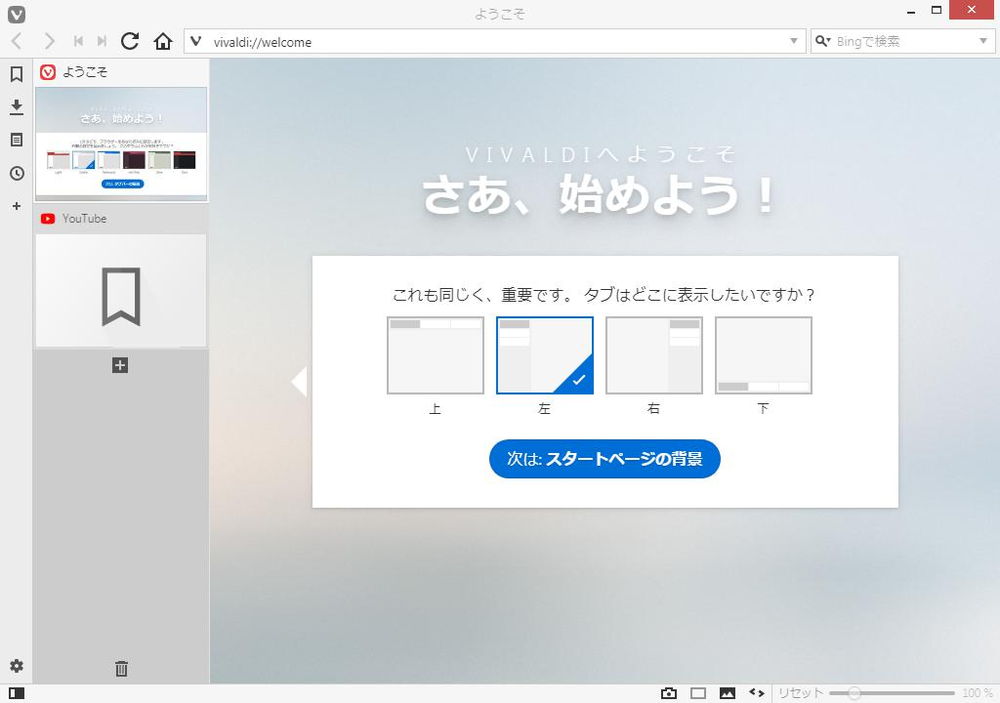Open the Bookmarks panel icon
The image size is (1000, 703).
pos(16,74)
